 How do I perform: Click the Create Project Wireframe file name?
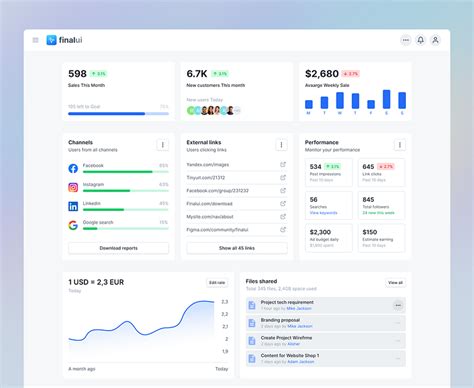pos(286,338)
